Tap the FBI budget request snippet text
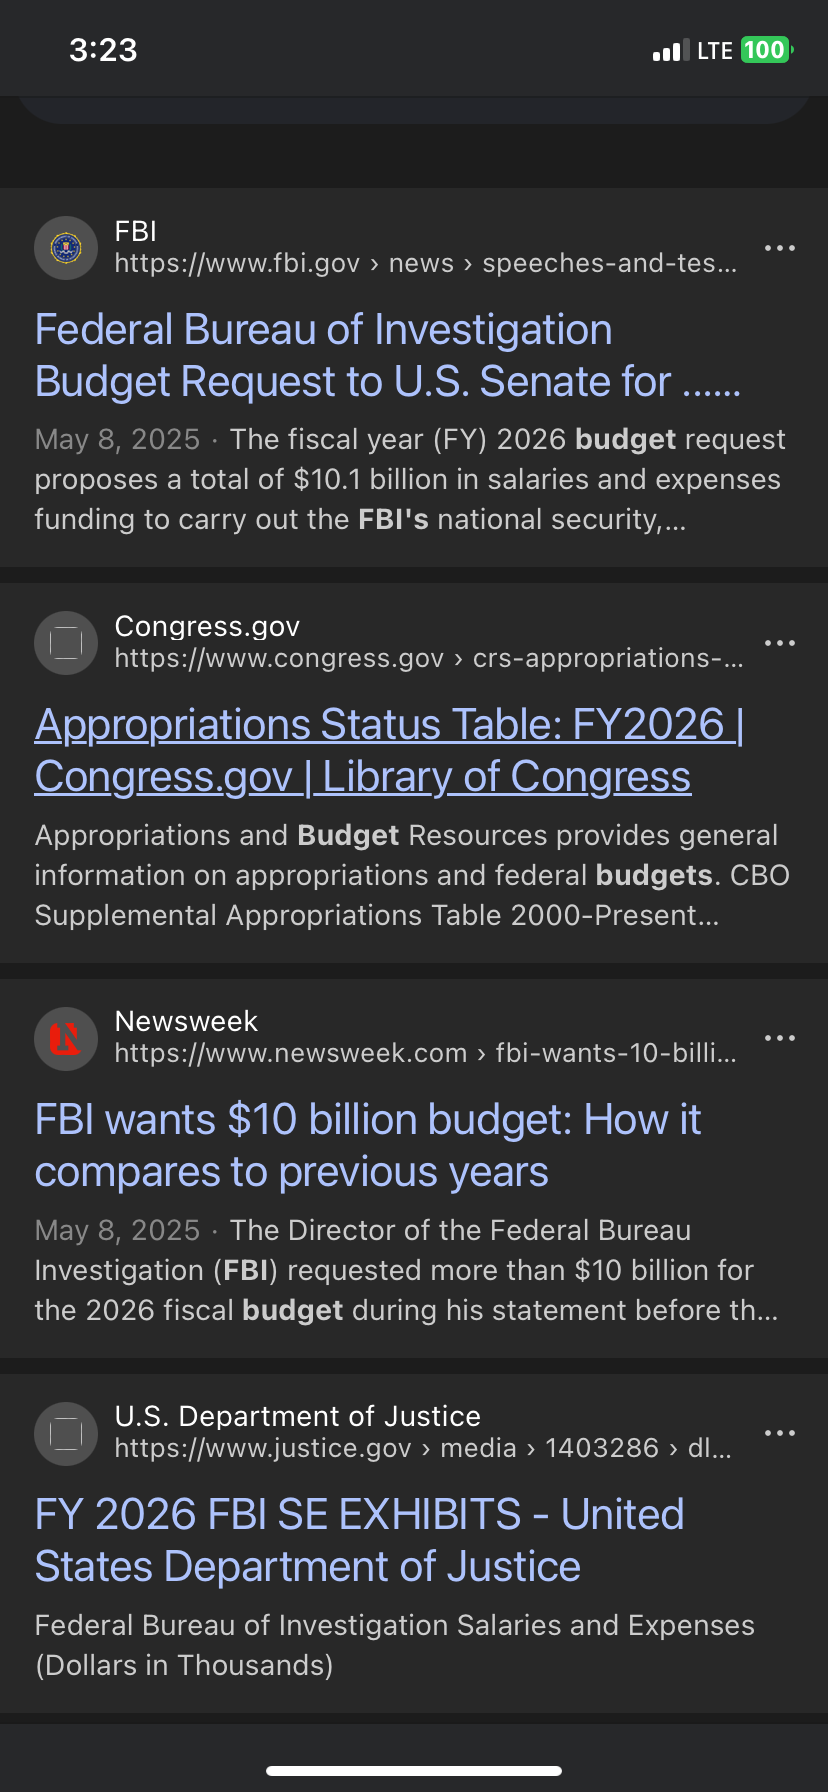This screenshot has width=828, height=1792. pos(410,480)
